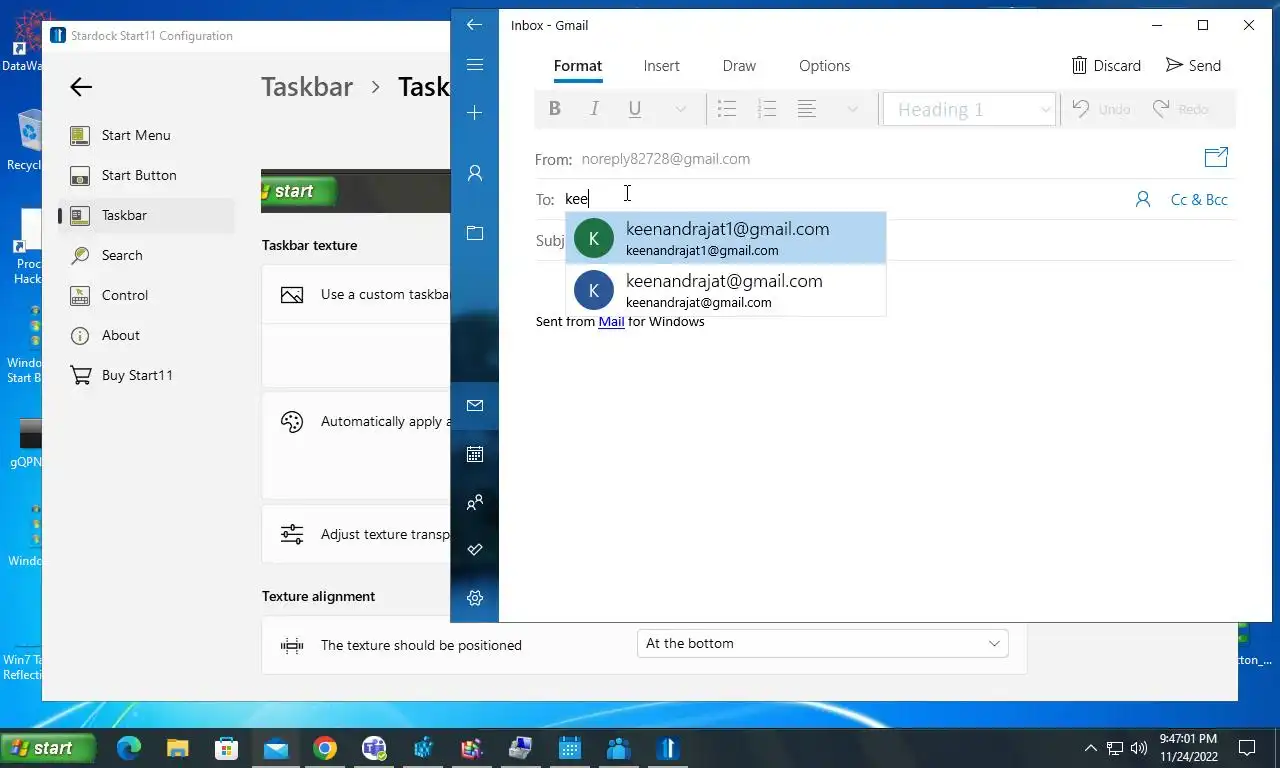Discard the draft email

[x=1106, y=65]
